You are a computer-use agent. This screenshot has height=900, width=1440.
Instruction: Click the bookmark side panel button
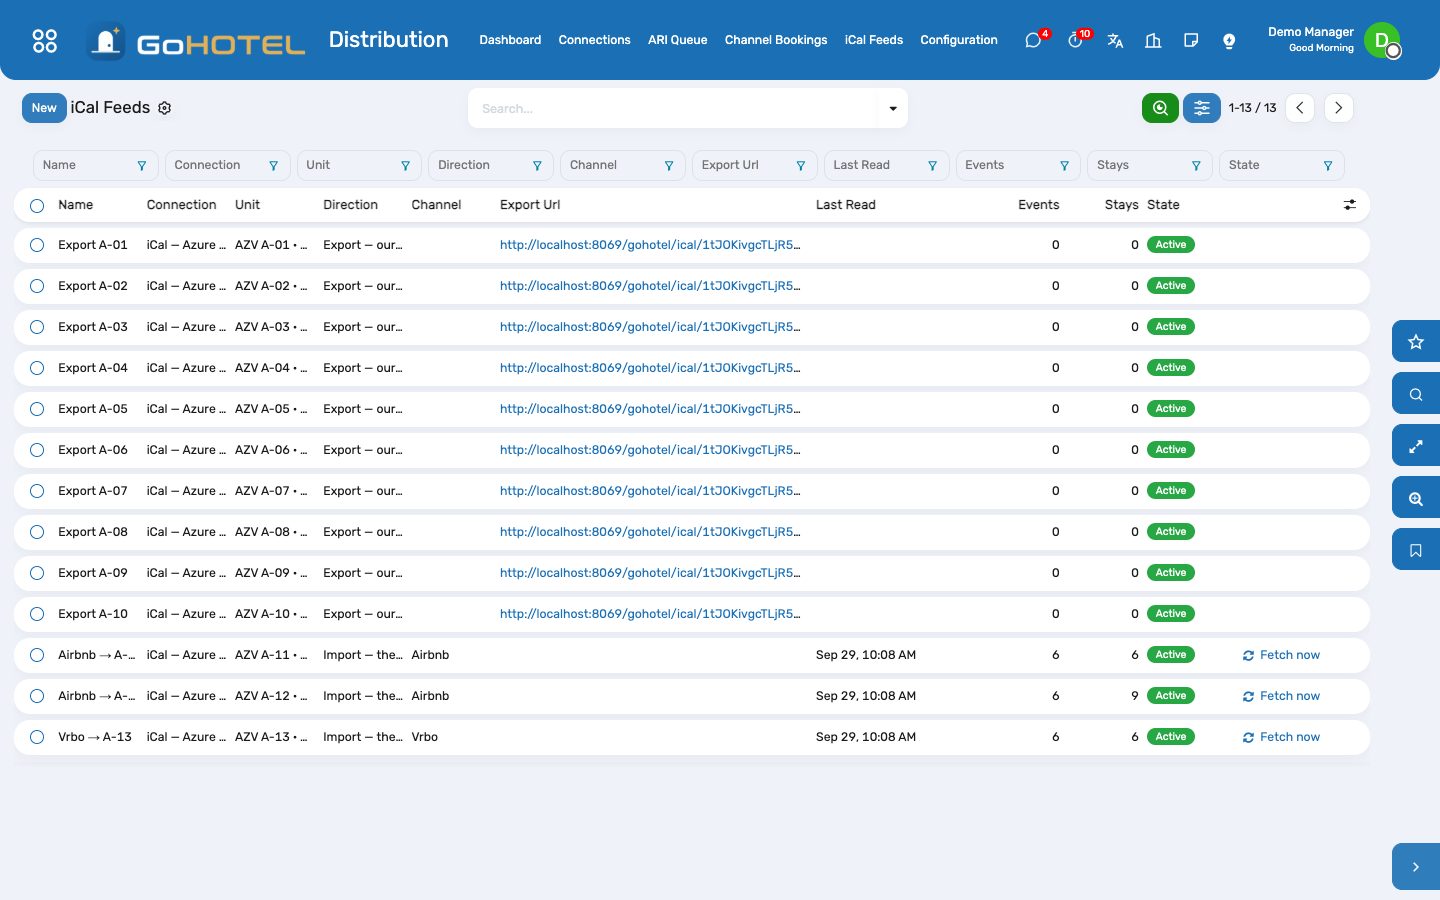click(x=1416, y=550)
